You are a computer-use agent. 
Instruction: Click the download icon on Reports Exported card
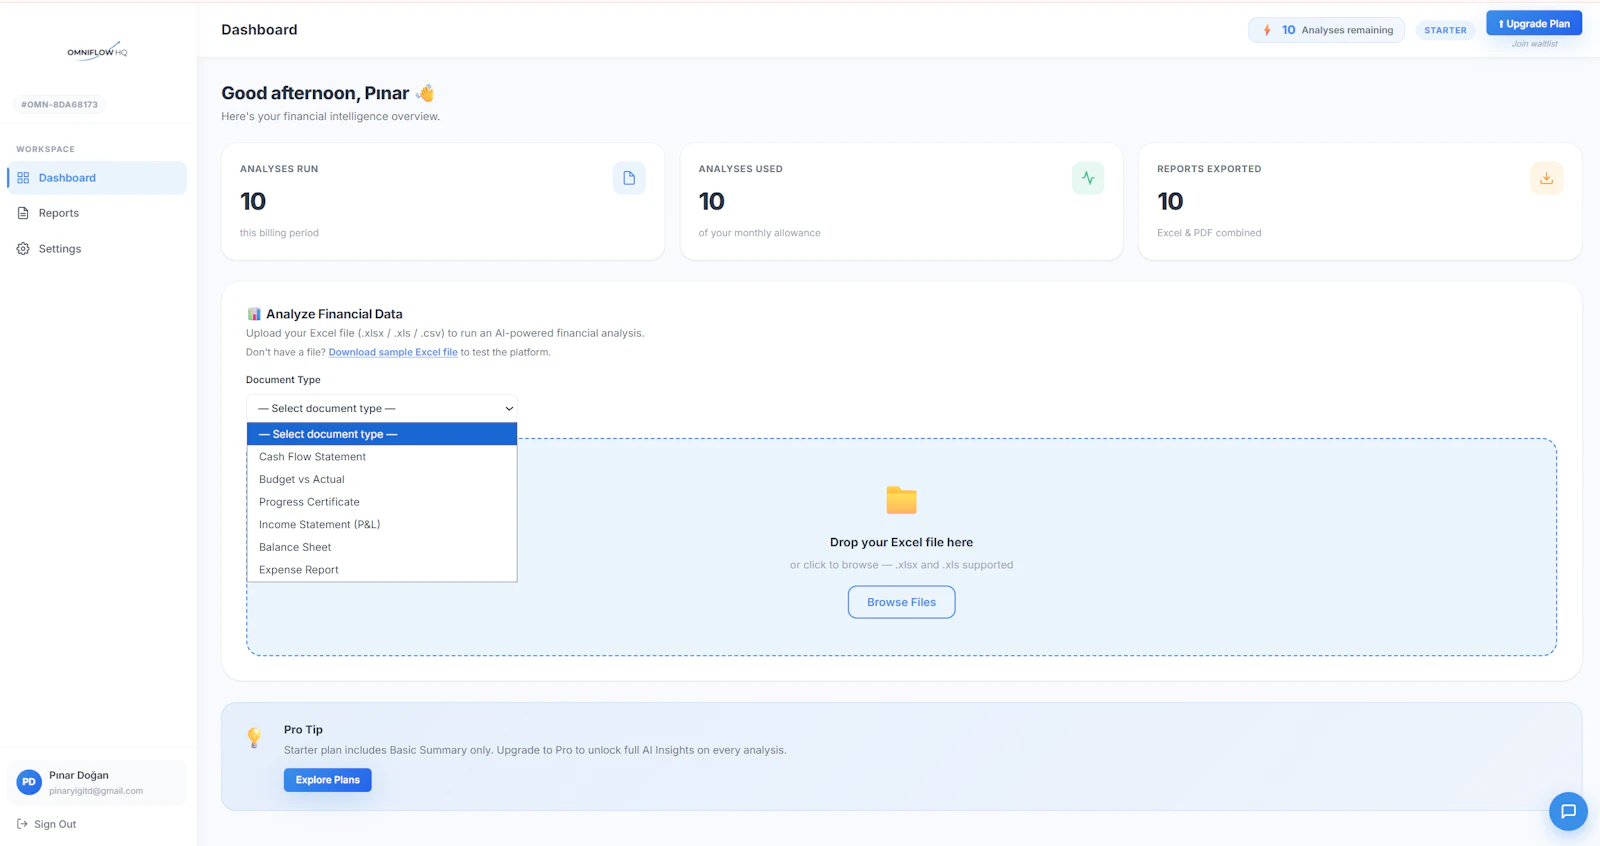tap(1546, 178)
